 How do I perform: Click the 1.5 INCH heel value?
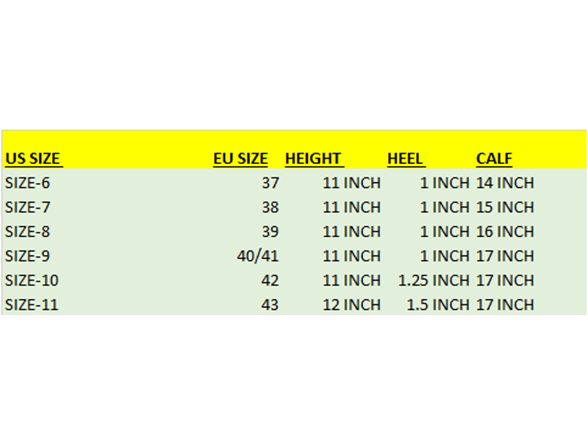pyautogui.click(x=438, y=305)
